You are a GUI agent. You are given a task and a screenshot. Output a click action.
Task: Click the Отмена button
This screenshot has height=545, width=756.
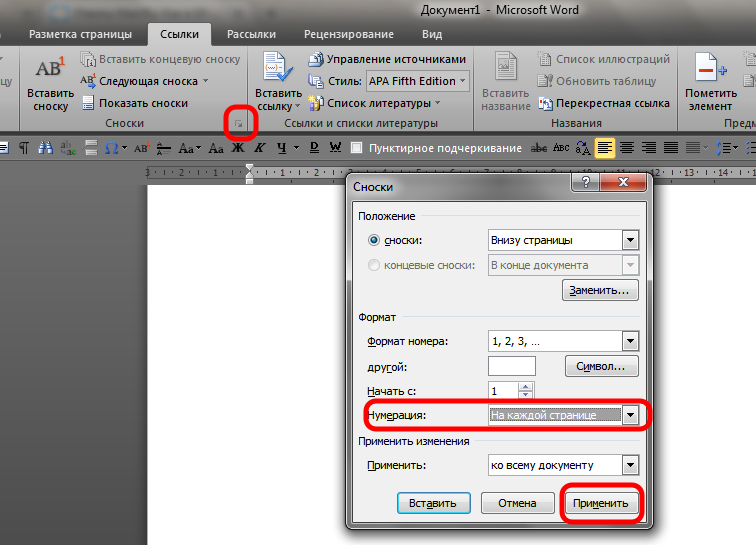(517, 503)
